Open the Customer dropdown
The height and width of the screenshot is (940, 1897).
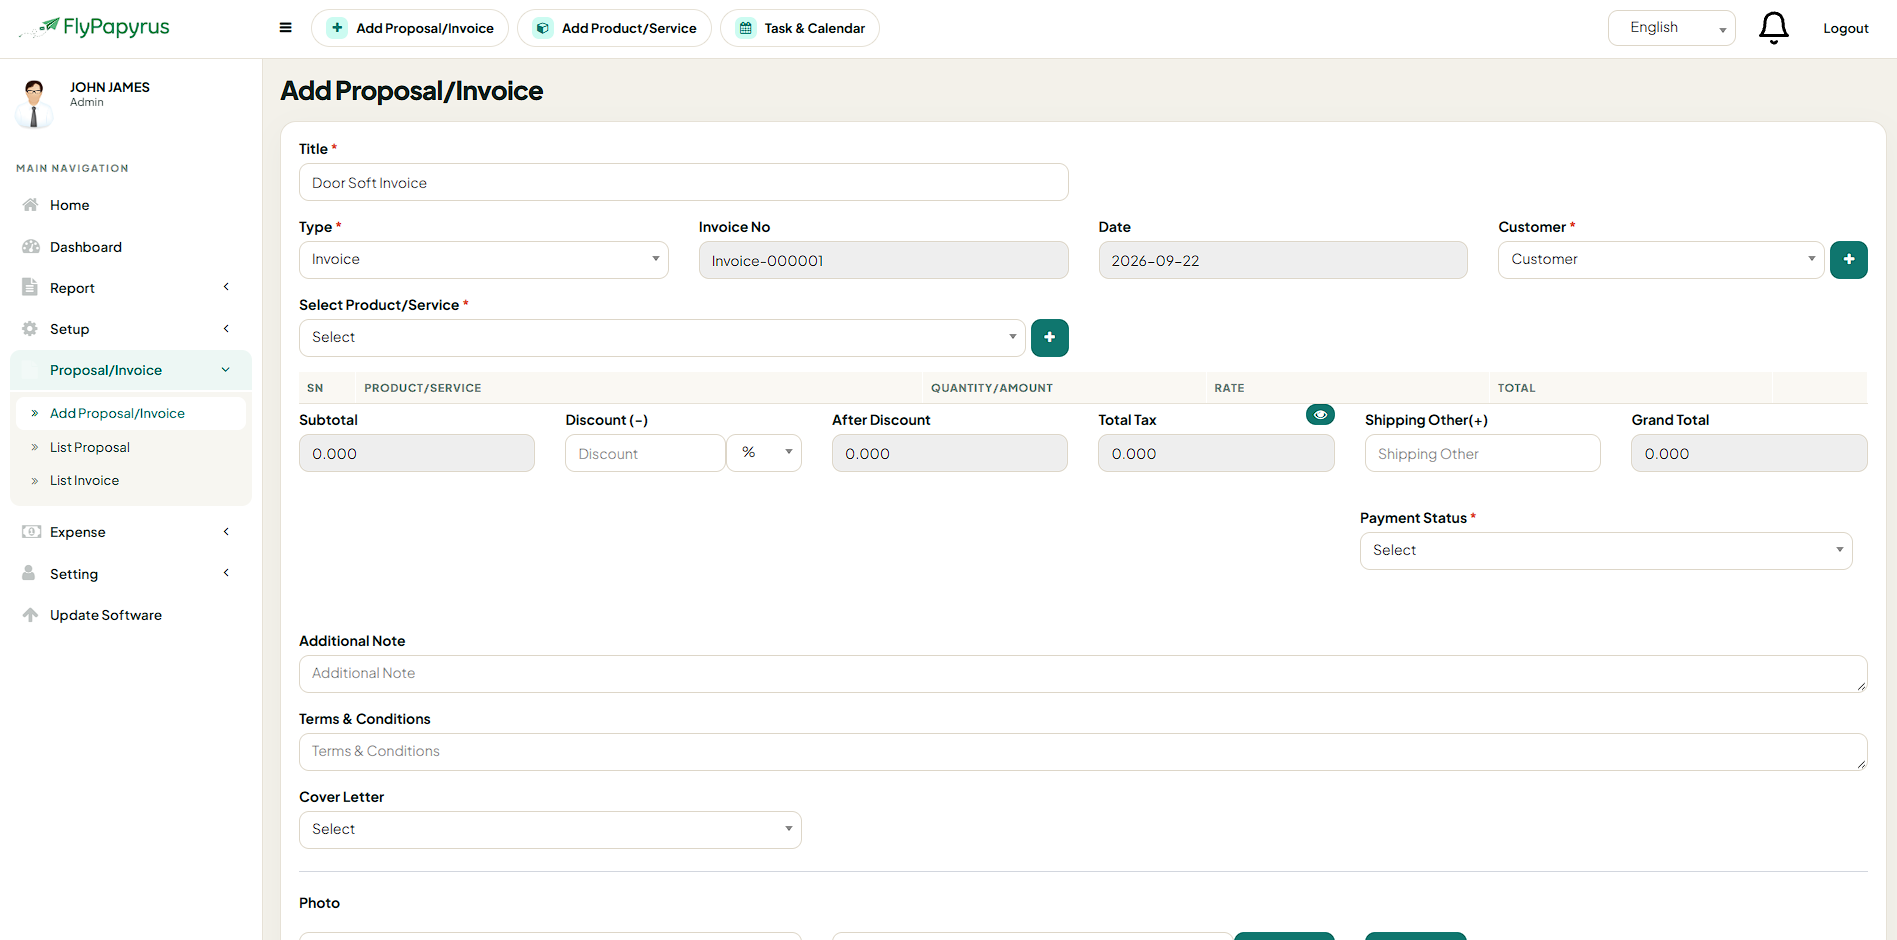pos(1661,260)
